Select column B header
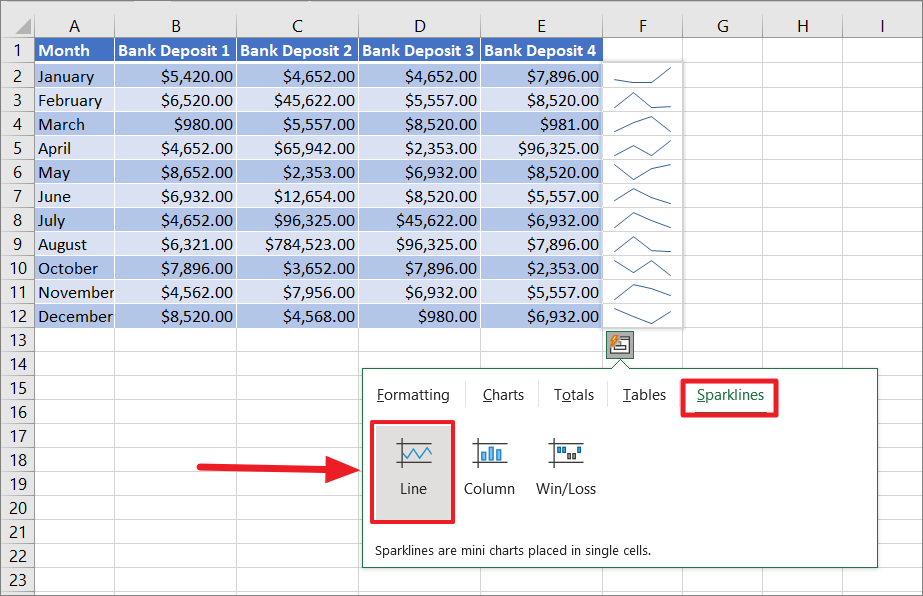Screen dimensions: 923x596 [175, 26]
